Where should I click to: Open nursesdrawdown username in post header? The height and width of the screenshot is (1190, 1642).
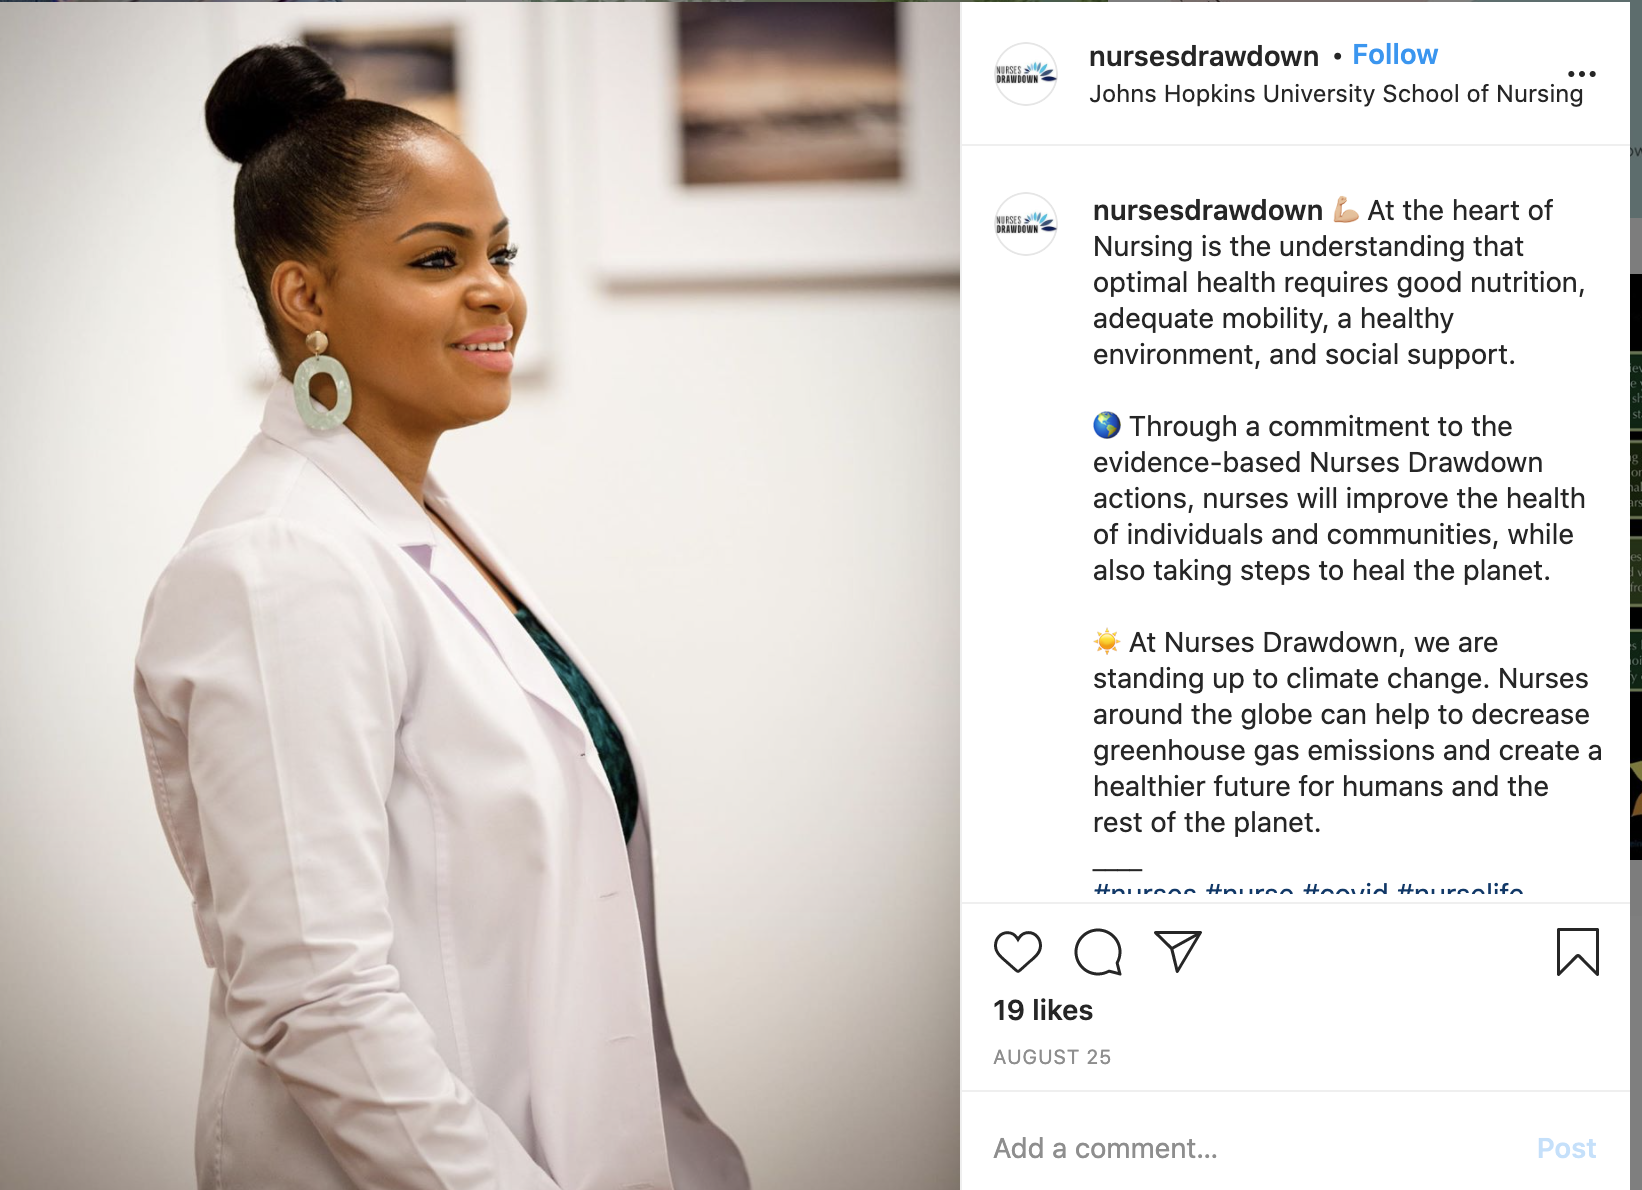[x=1203, y=56]
